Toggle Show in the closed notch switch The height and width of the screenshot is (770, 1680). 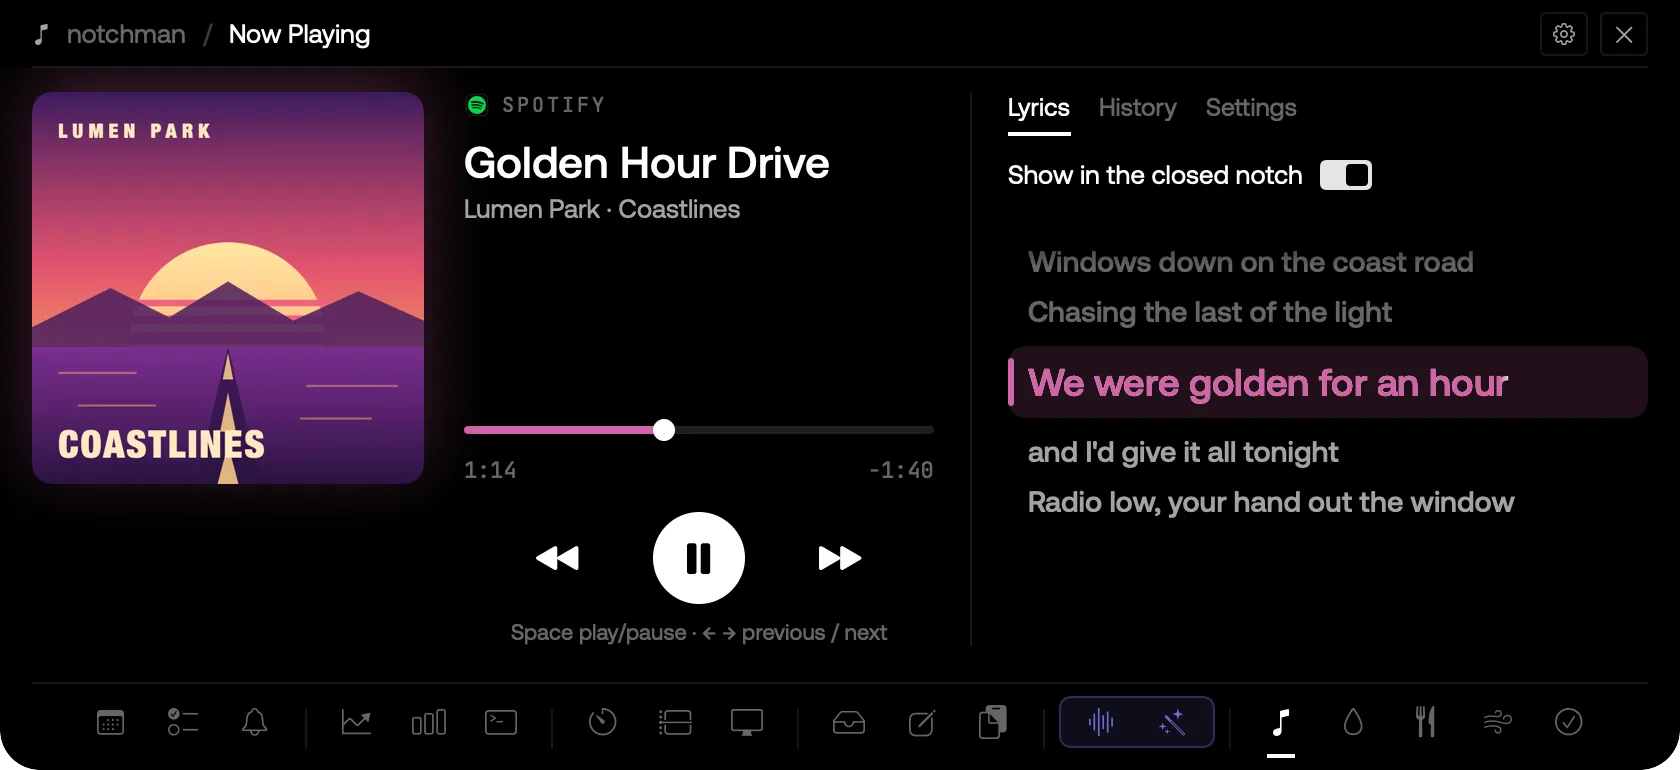pyautogui.click(x=1346, y=175)
